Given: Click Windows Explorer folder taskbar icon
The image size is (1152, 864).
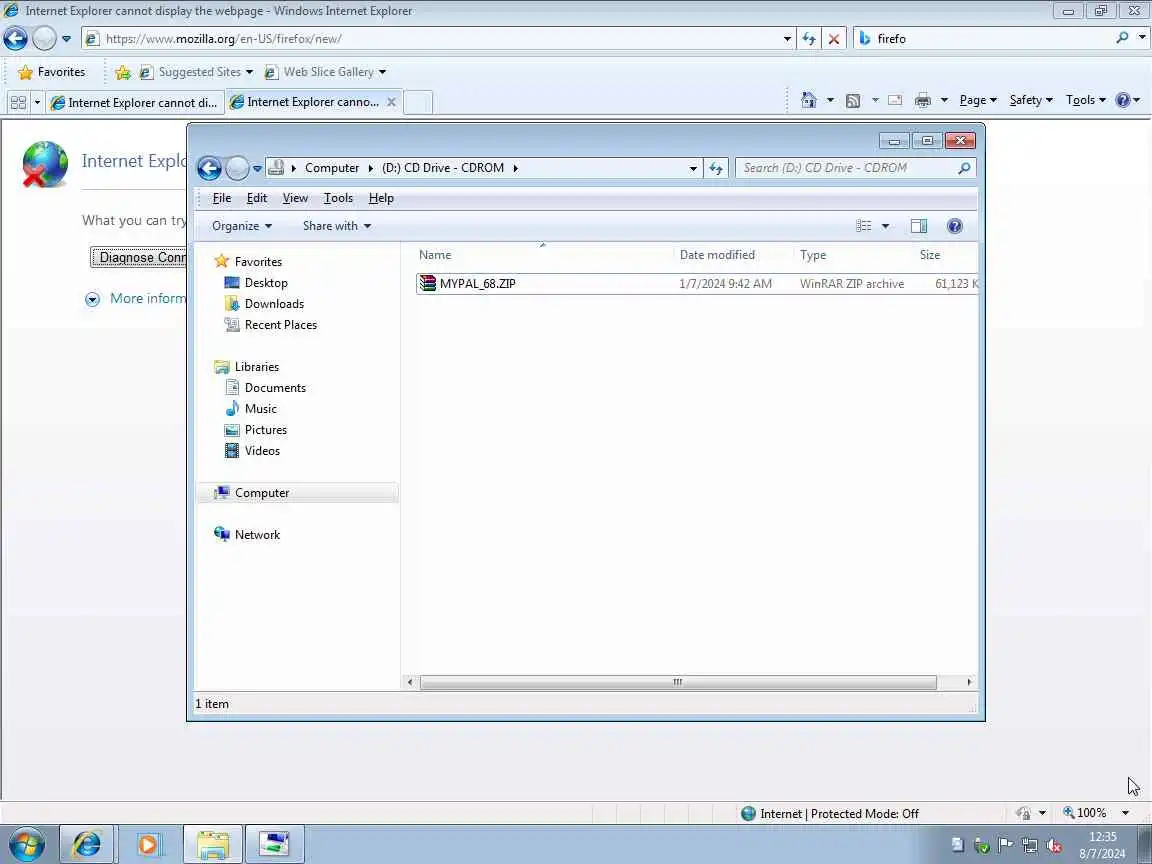Looking at the screenshot, I should 213,844.
